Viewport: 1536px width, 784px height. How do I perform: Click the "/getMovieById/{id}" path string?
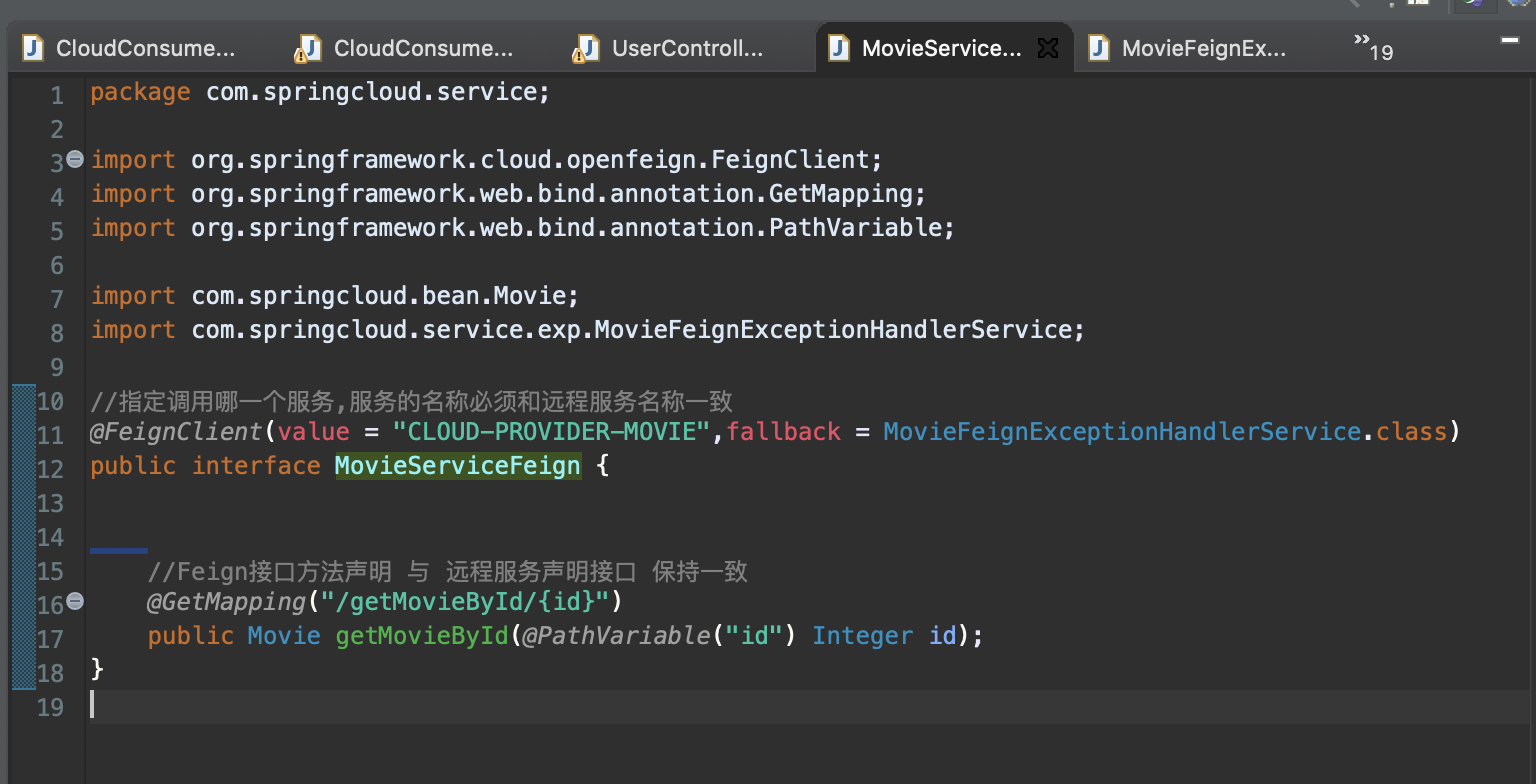pyautogui.click(x=465, y=602)
